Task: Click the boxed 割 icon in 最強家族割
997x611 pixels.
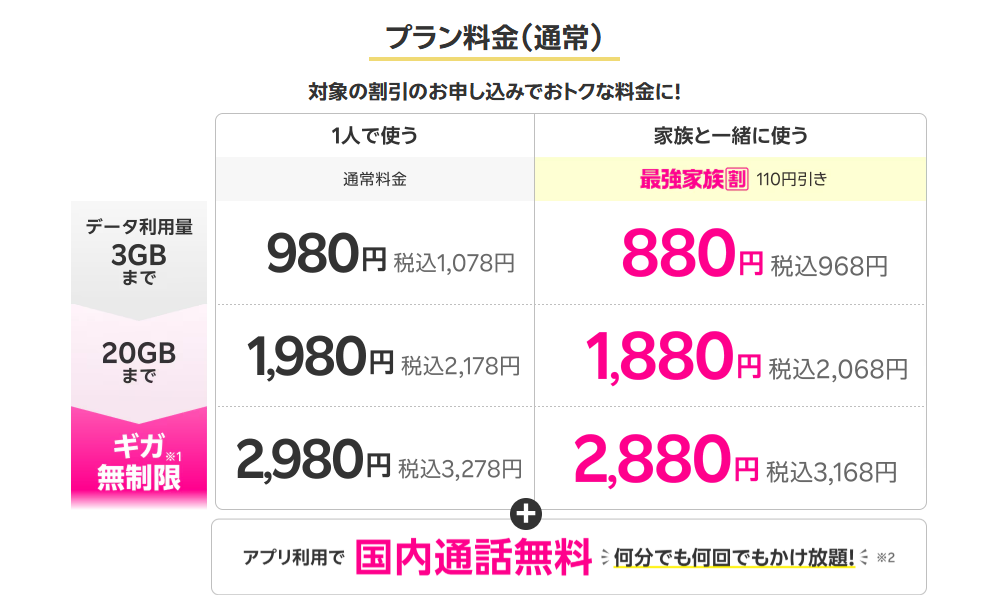Action: click(x=737, y=180)
